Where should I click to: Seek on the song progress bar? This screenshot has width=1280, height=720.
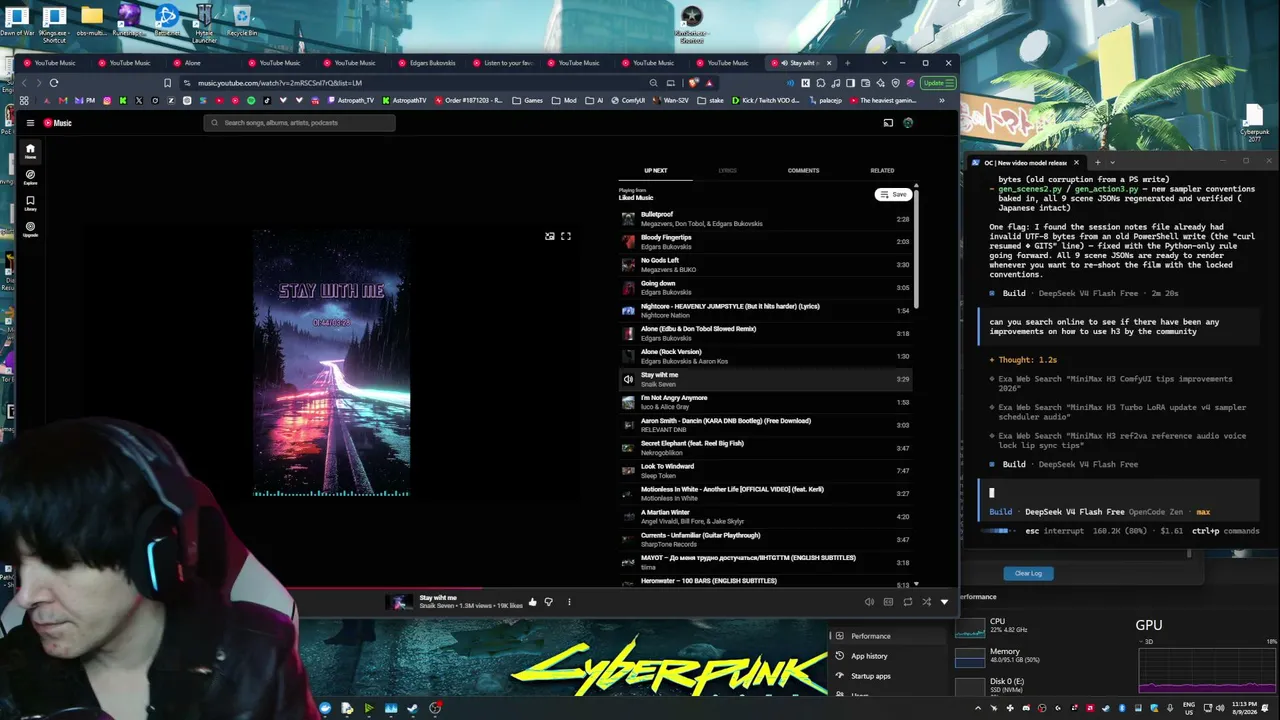pos(487,588)
